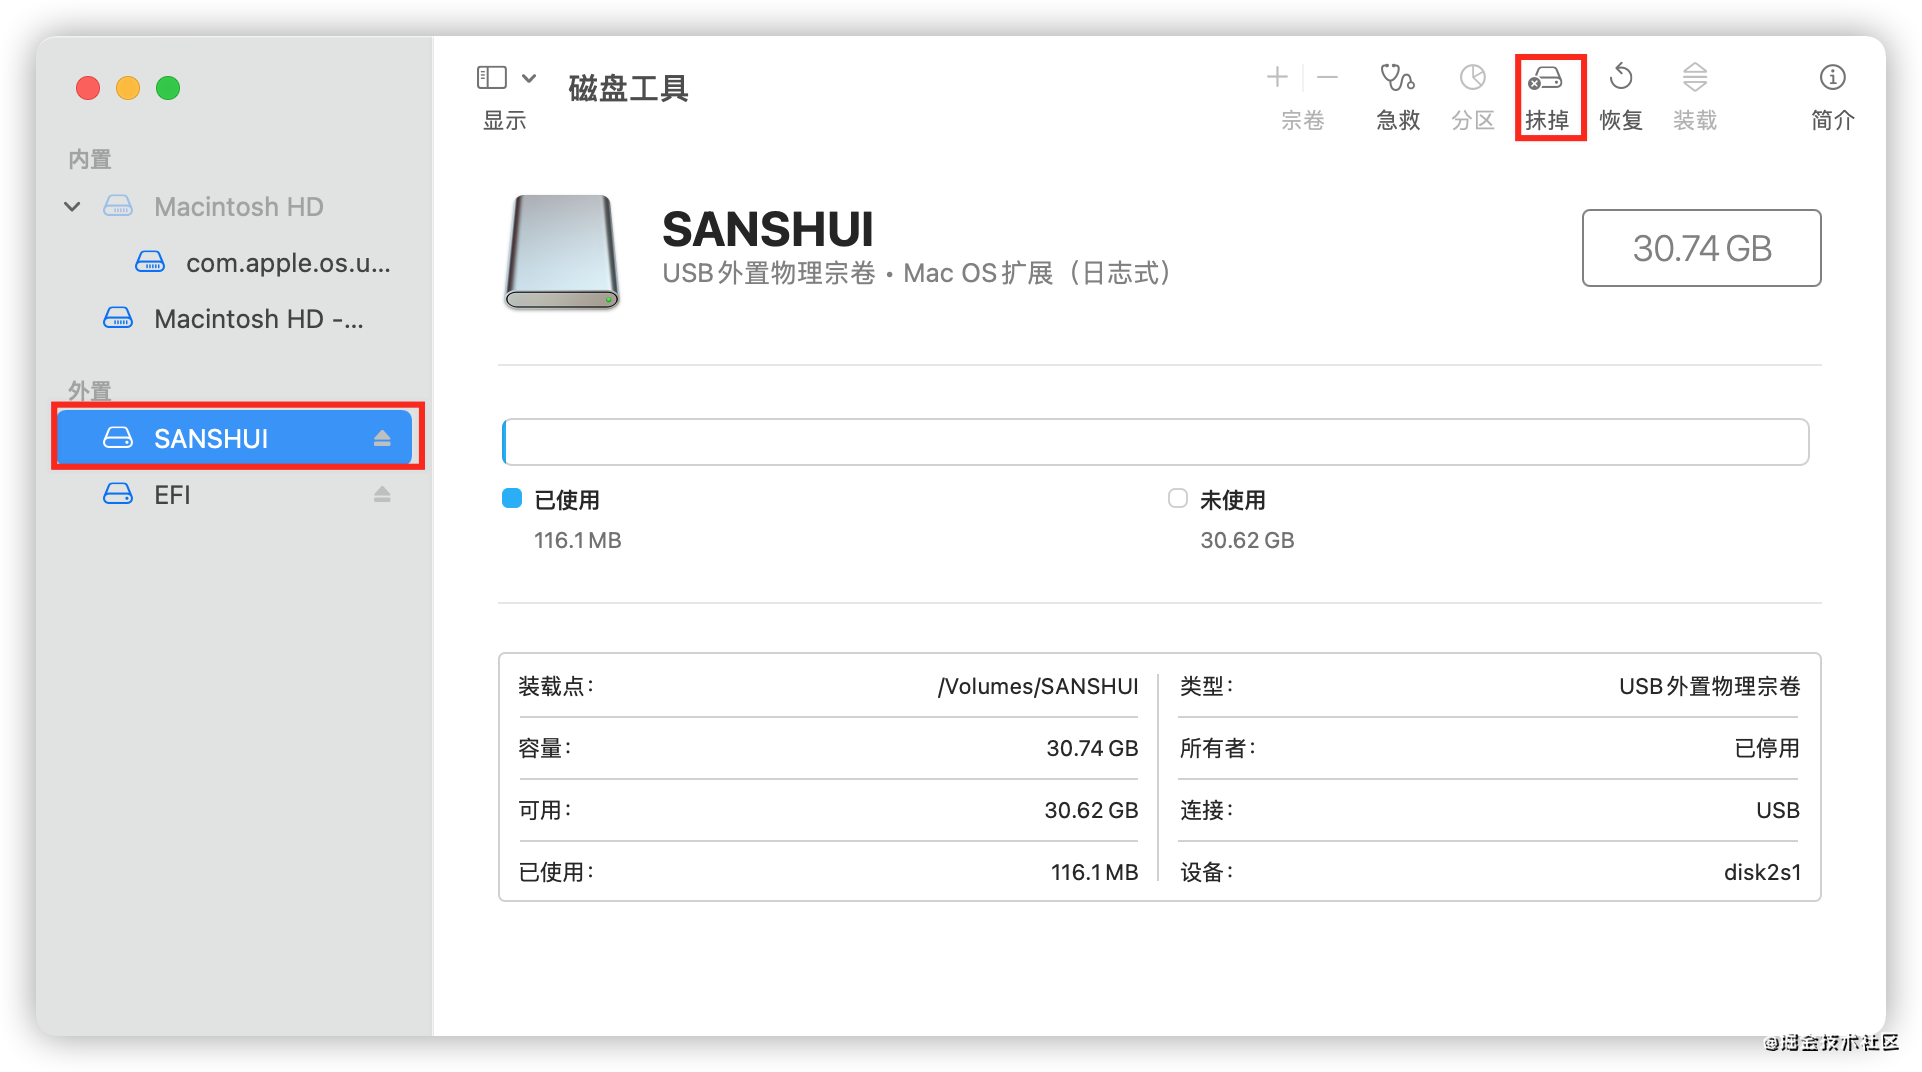Eject the SANSHUI volume
This screenshot has height=1072, width=1922.
[x=382, y=438]
